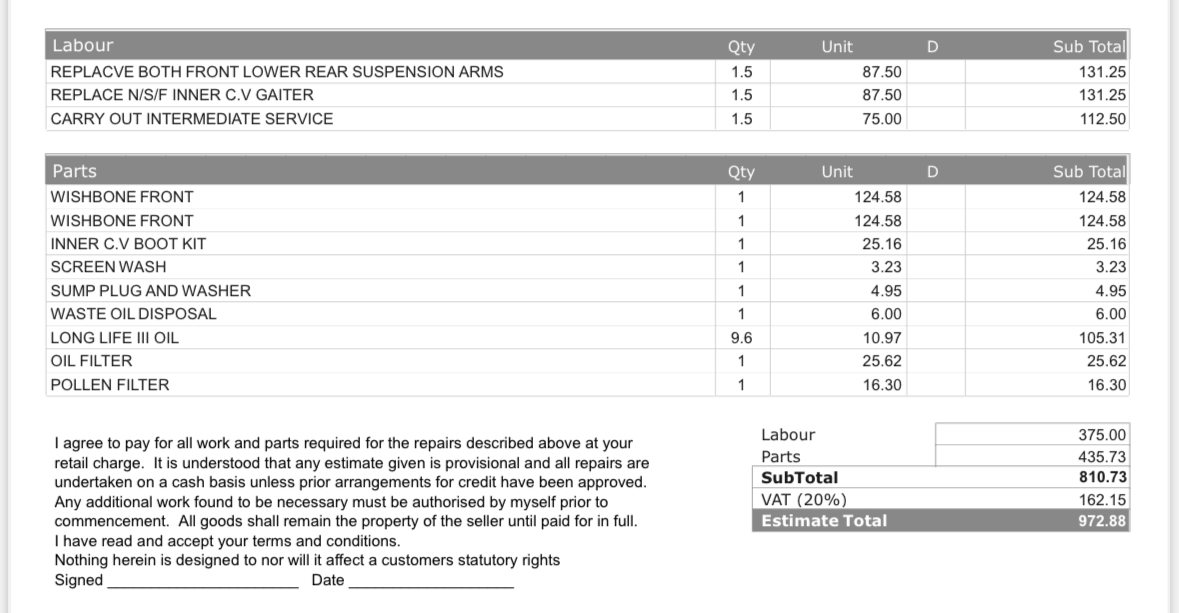The image size is (1179, 613).
Task: Click the VAT (20%) value 162.15
Action: [x=1103, y=499]
